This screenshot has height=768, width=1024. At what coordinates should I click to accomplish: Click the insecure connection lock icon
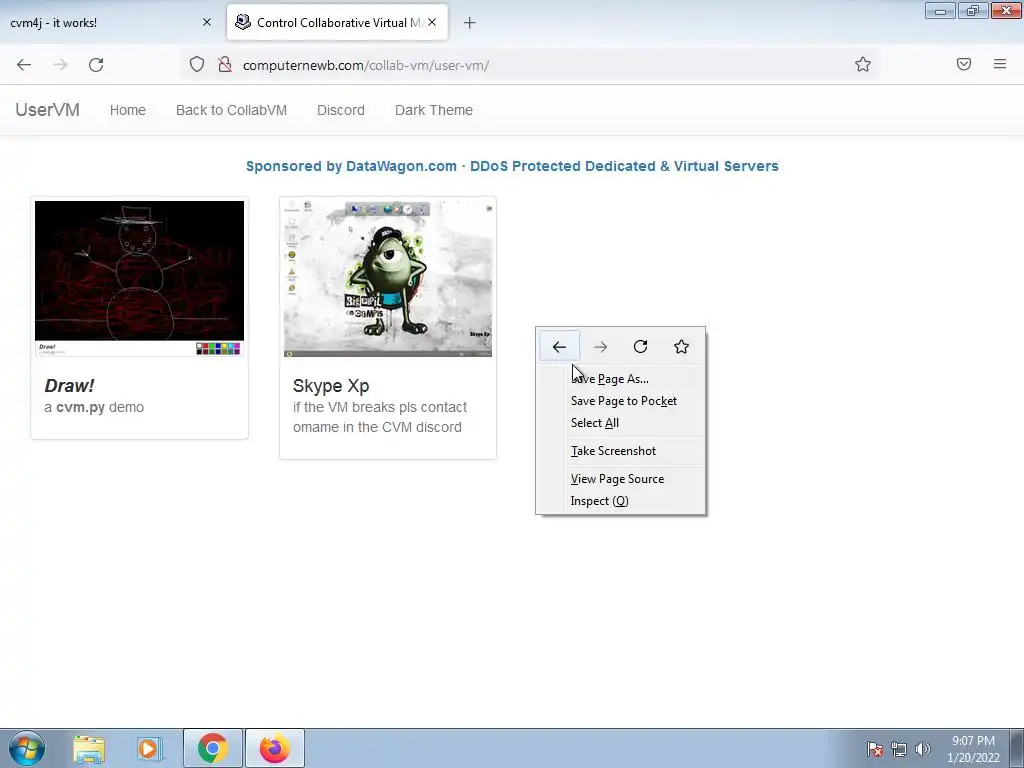225,64
